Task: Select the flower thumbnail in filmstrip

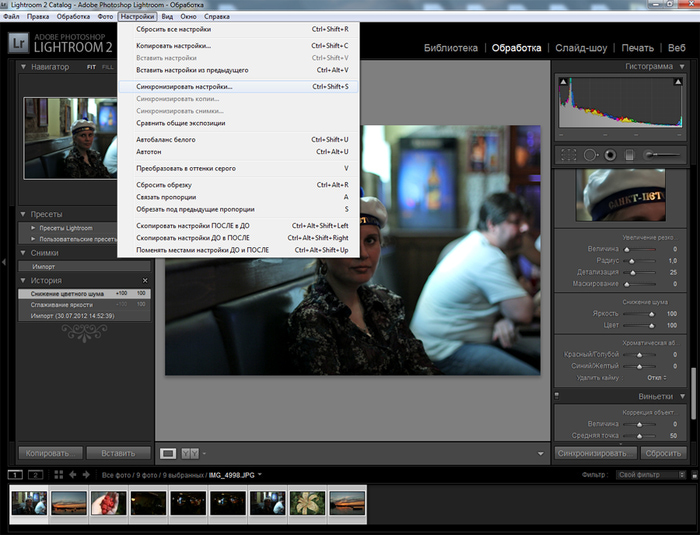Action: (x=307, y=503)
